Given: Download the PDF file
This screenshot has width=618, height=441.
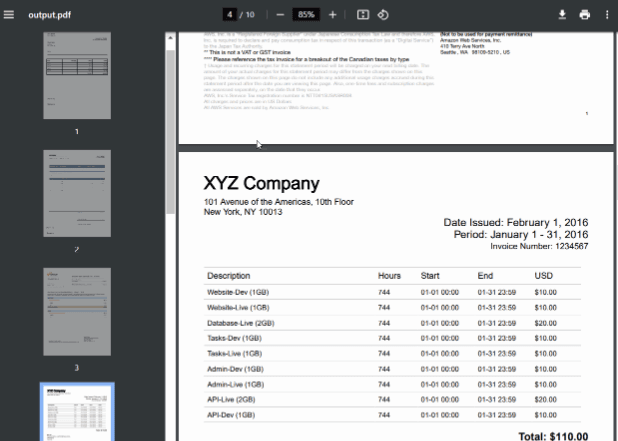Looking at the screenshot, I should pyautogui.click(x=562, y=15).
